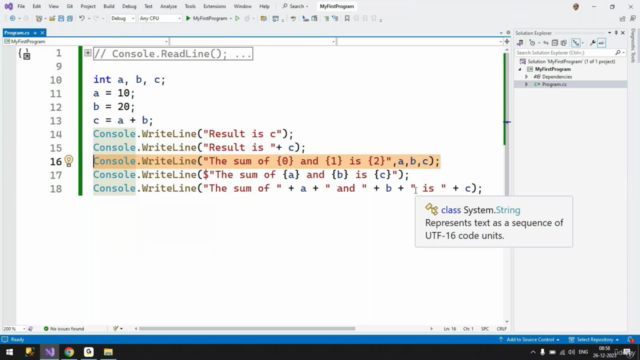The height and width of the screenshot is (360, 640).
Task: Toggle nested file view icon in Solution Explorer
Action: tap(576, 43)
